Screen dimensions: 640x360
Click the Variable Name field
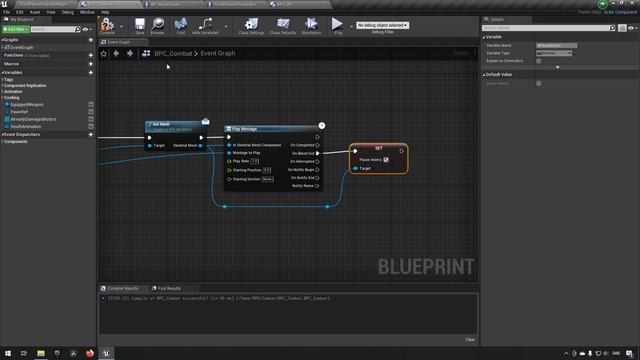coord(556,45)
